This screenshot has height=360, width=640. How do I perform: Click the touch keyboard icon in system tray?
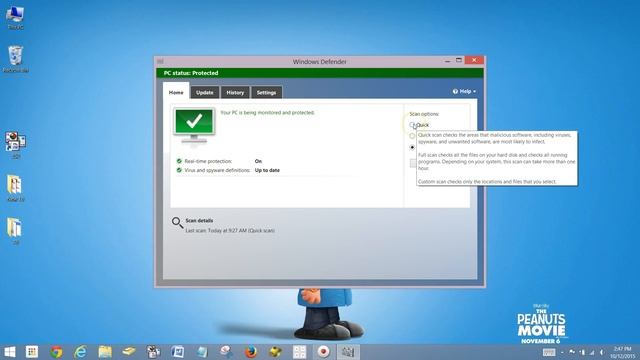click(549, 352)
